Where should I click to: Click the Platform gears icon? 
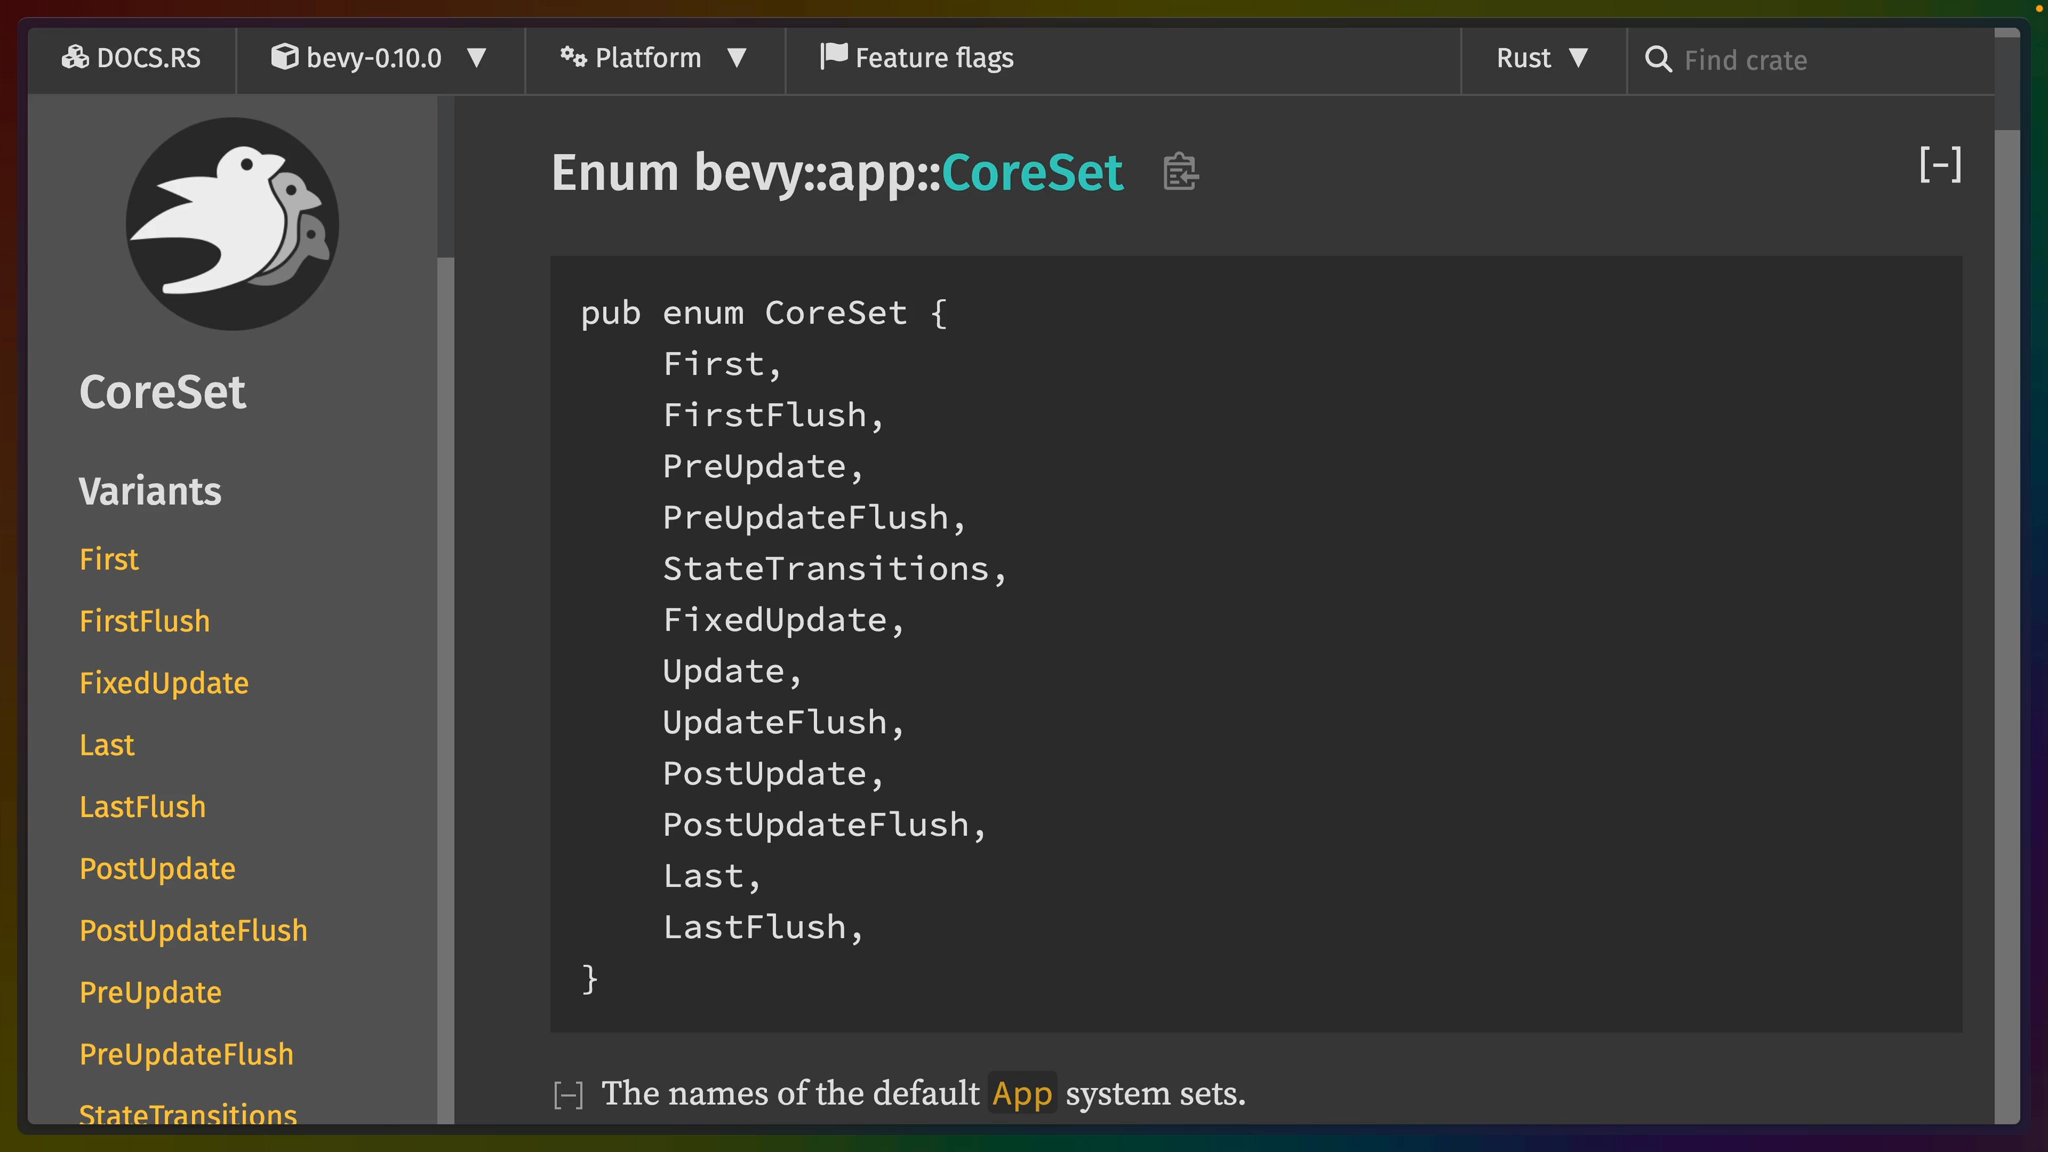[573, 57]
